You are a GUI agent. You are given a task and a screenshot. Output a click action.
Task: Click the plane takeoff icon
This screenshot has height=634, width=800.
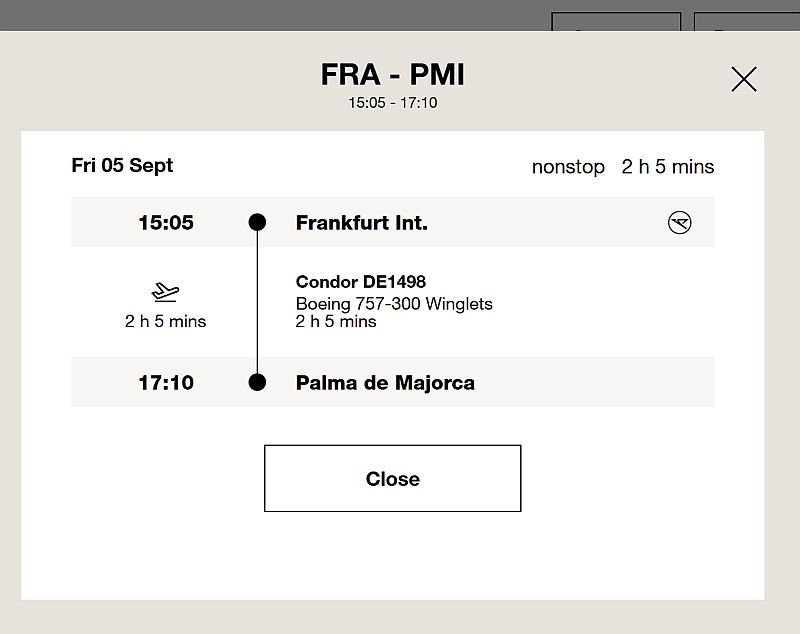click(165, 292)
